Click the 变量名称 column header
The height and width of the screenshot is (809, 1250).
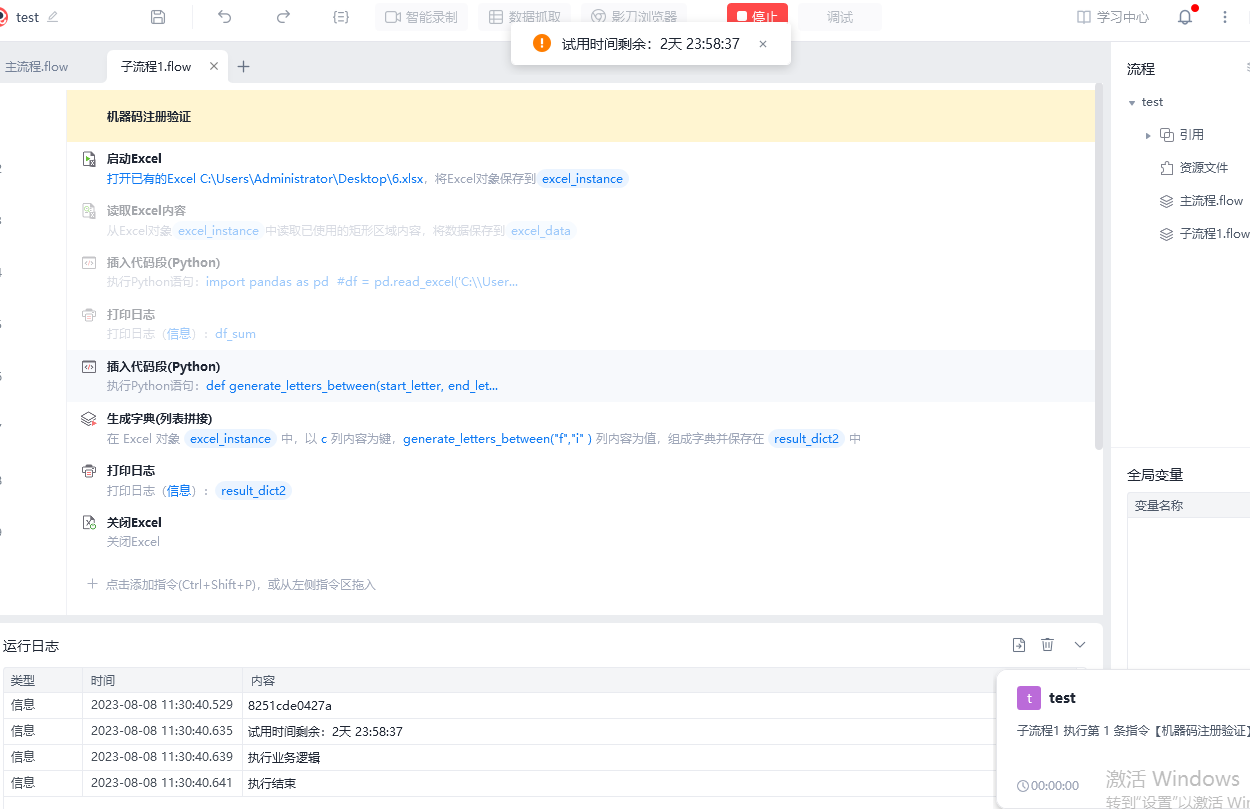(x=1158, y=505)
